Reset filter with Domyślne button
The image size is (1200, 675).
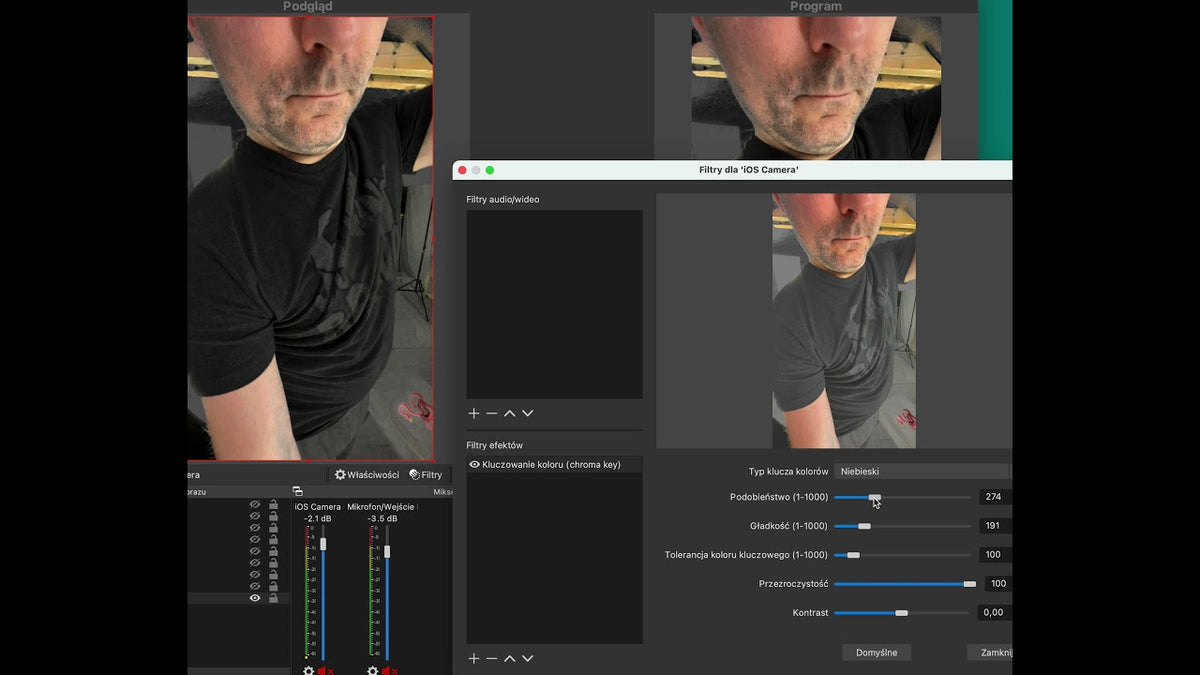[877, 652]
